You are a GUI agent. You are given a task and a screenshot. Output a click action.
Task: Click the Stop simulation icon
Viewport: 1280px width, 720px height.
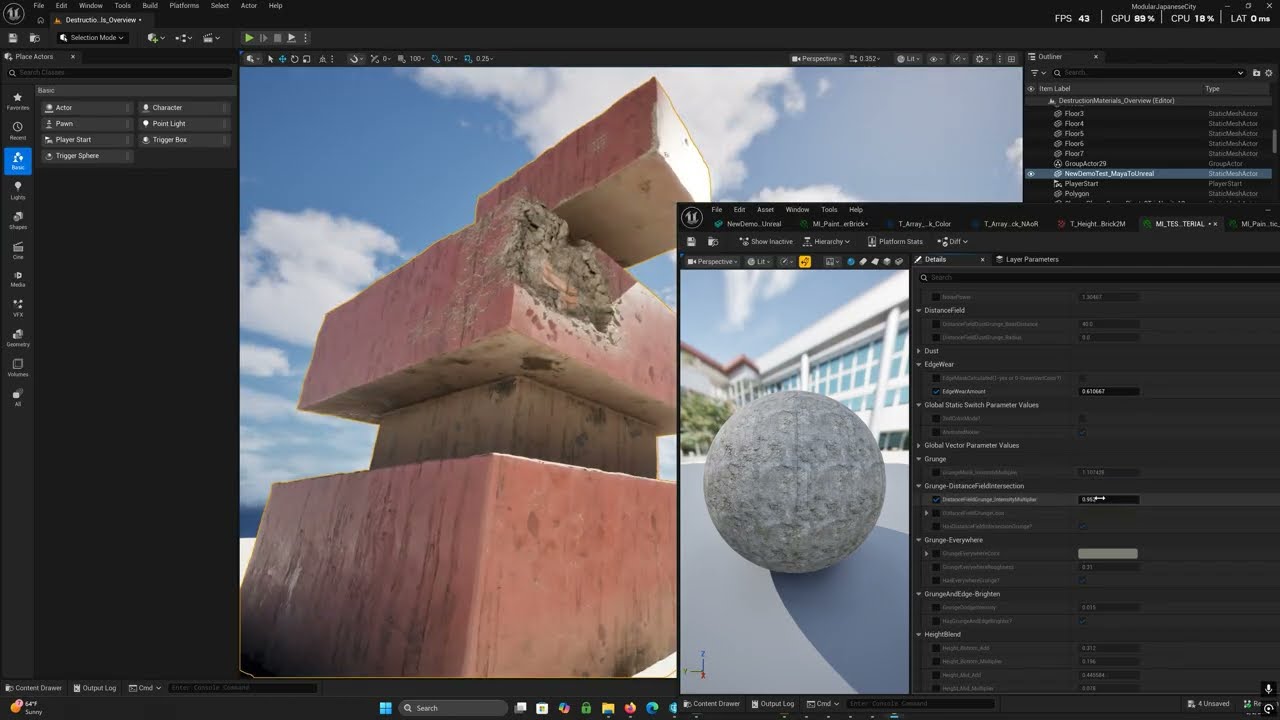click(x=277, y=38)
